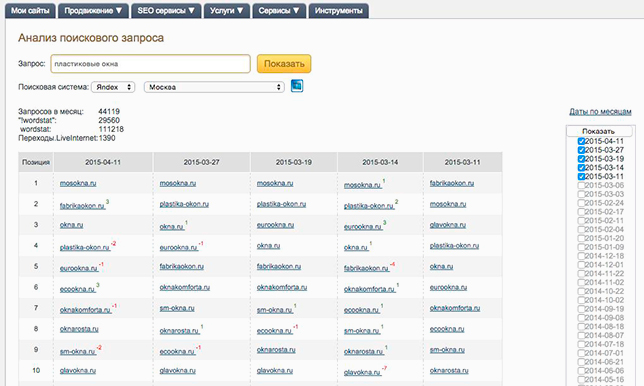Check the 2015-03-06 date checkbox
The height and width of the screenshot is (386, 644).
point(581,185)
